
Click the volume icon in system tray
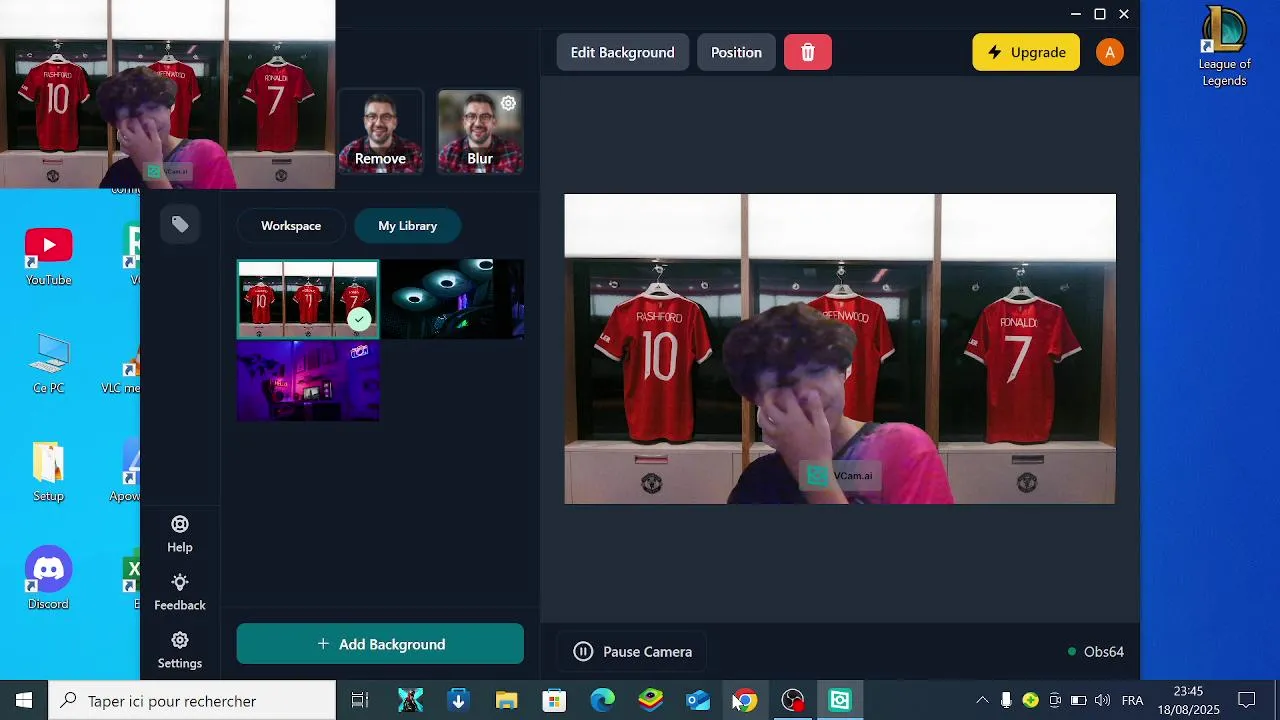tap(1102, 701)
